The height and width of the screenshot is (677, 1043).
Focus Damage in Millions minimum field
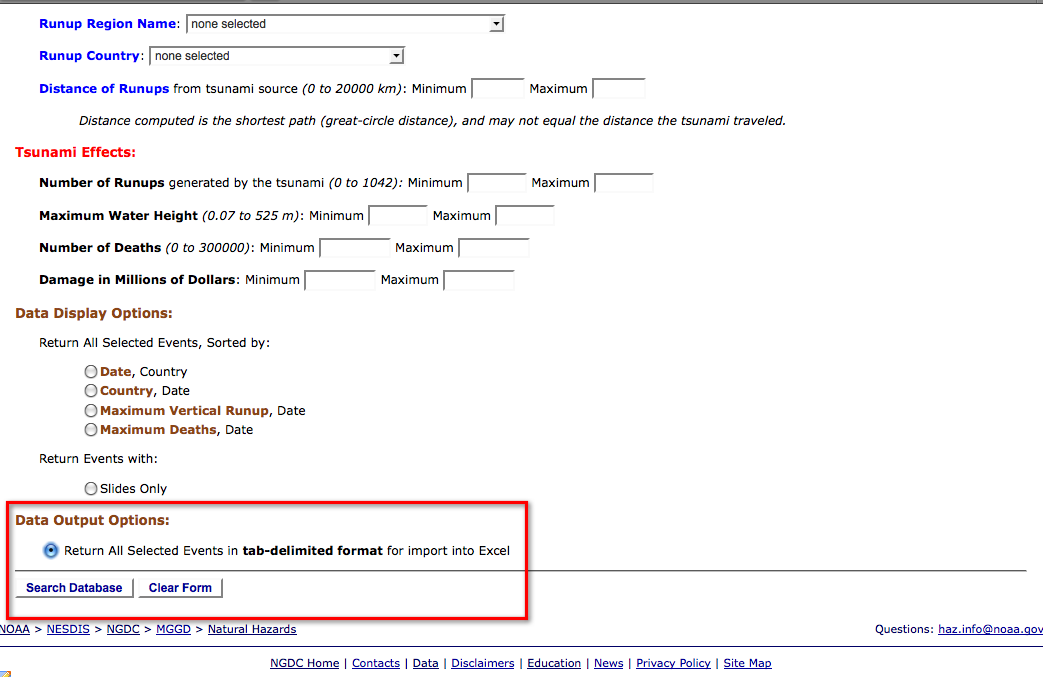point(339,280)
